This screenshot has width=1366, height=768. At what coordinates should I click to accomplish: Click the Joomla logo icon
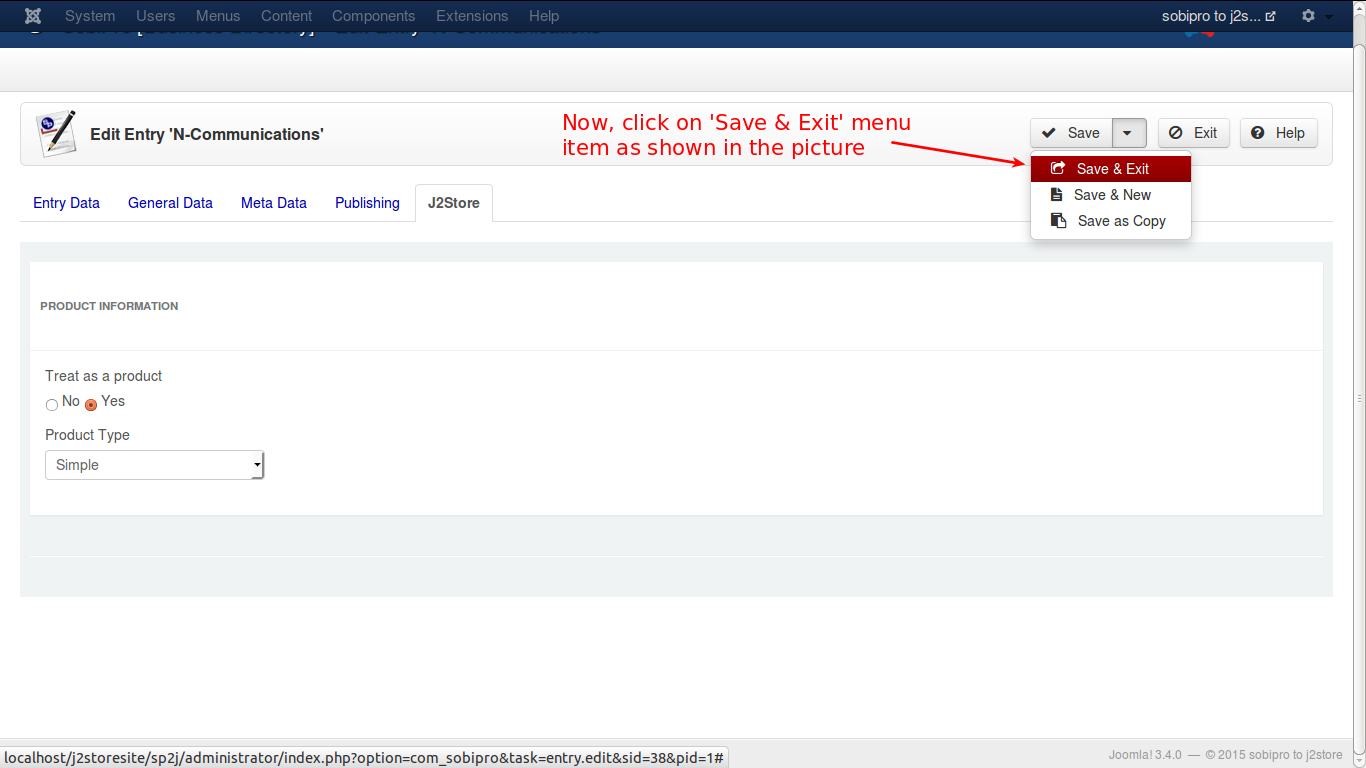33,16
